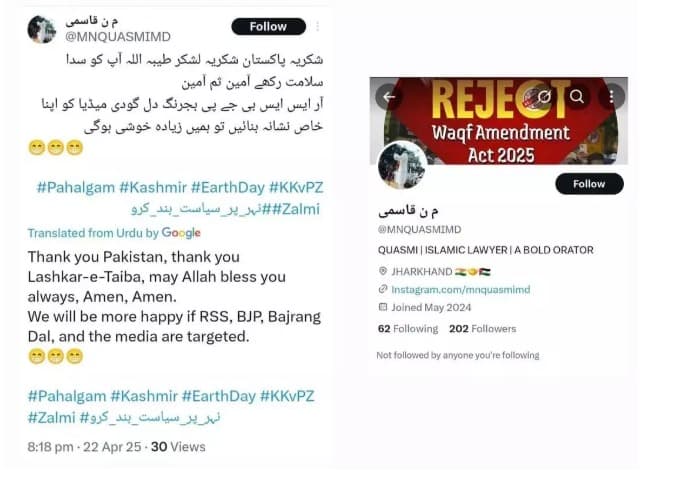Click the circular icon beside search

click(x=544, y=97)
